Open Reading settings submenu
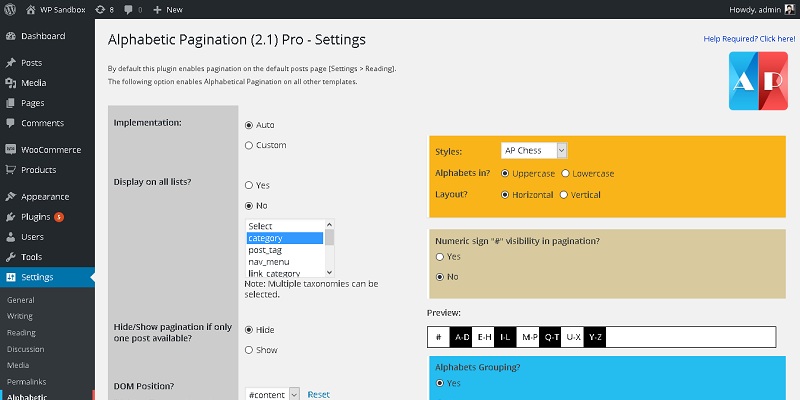The width and height of the screenshot is (800, 400). [21, 333]
